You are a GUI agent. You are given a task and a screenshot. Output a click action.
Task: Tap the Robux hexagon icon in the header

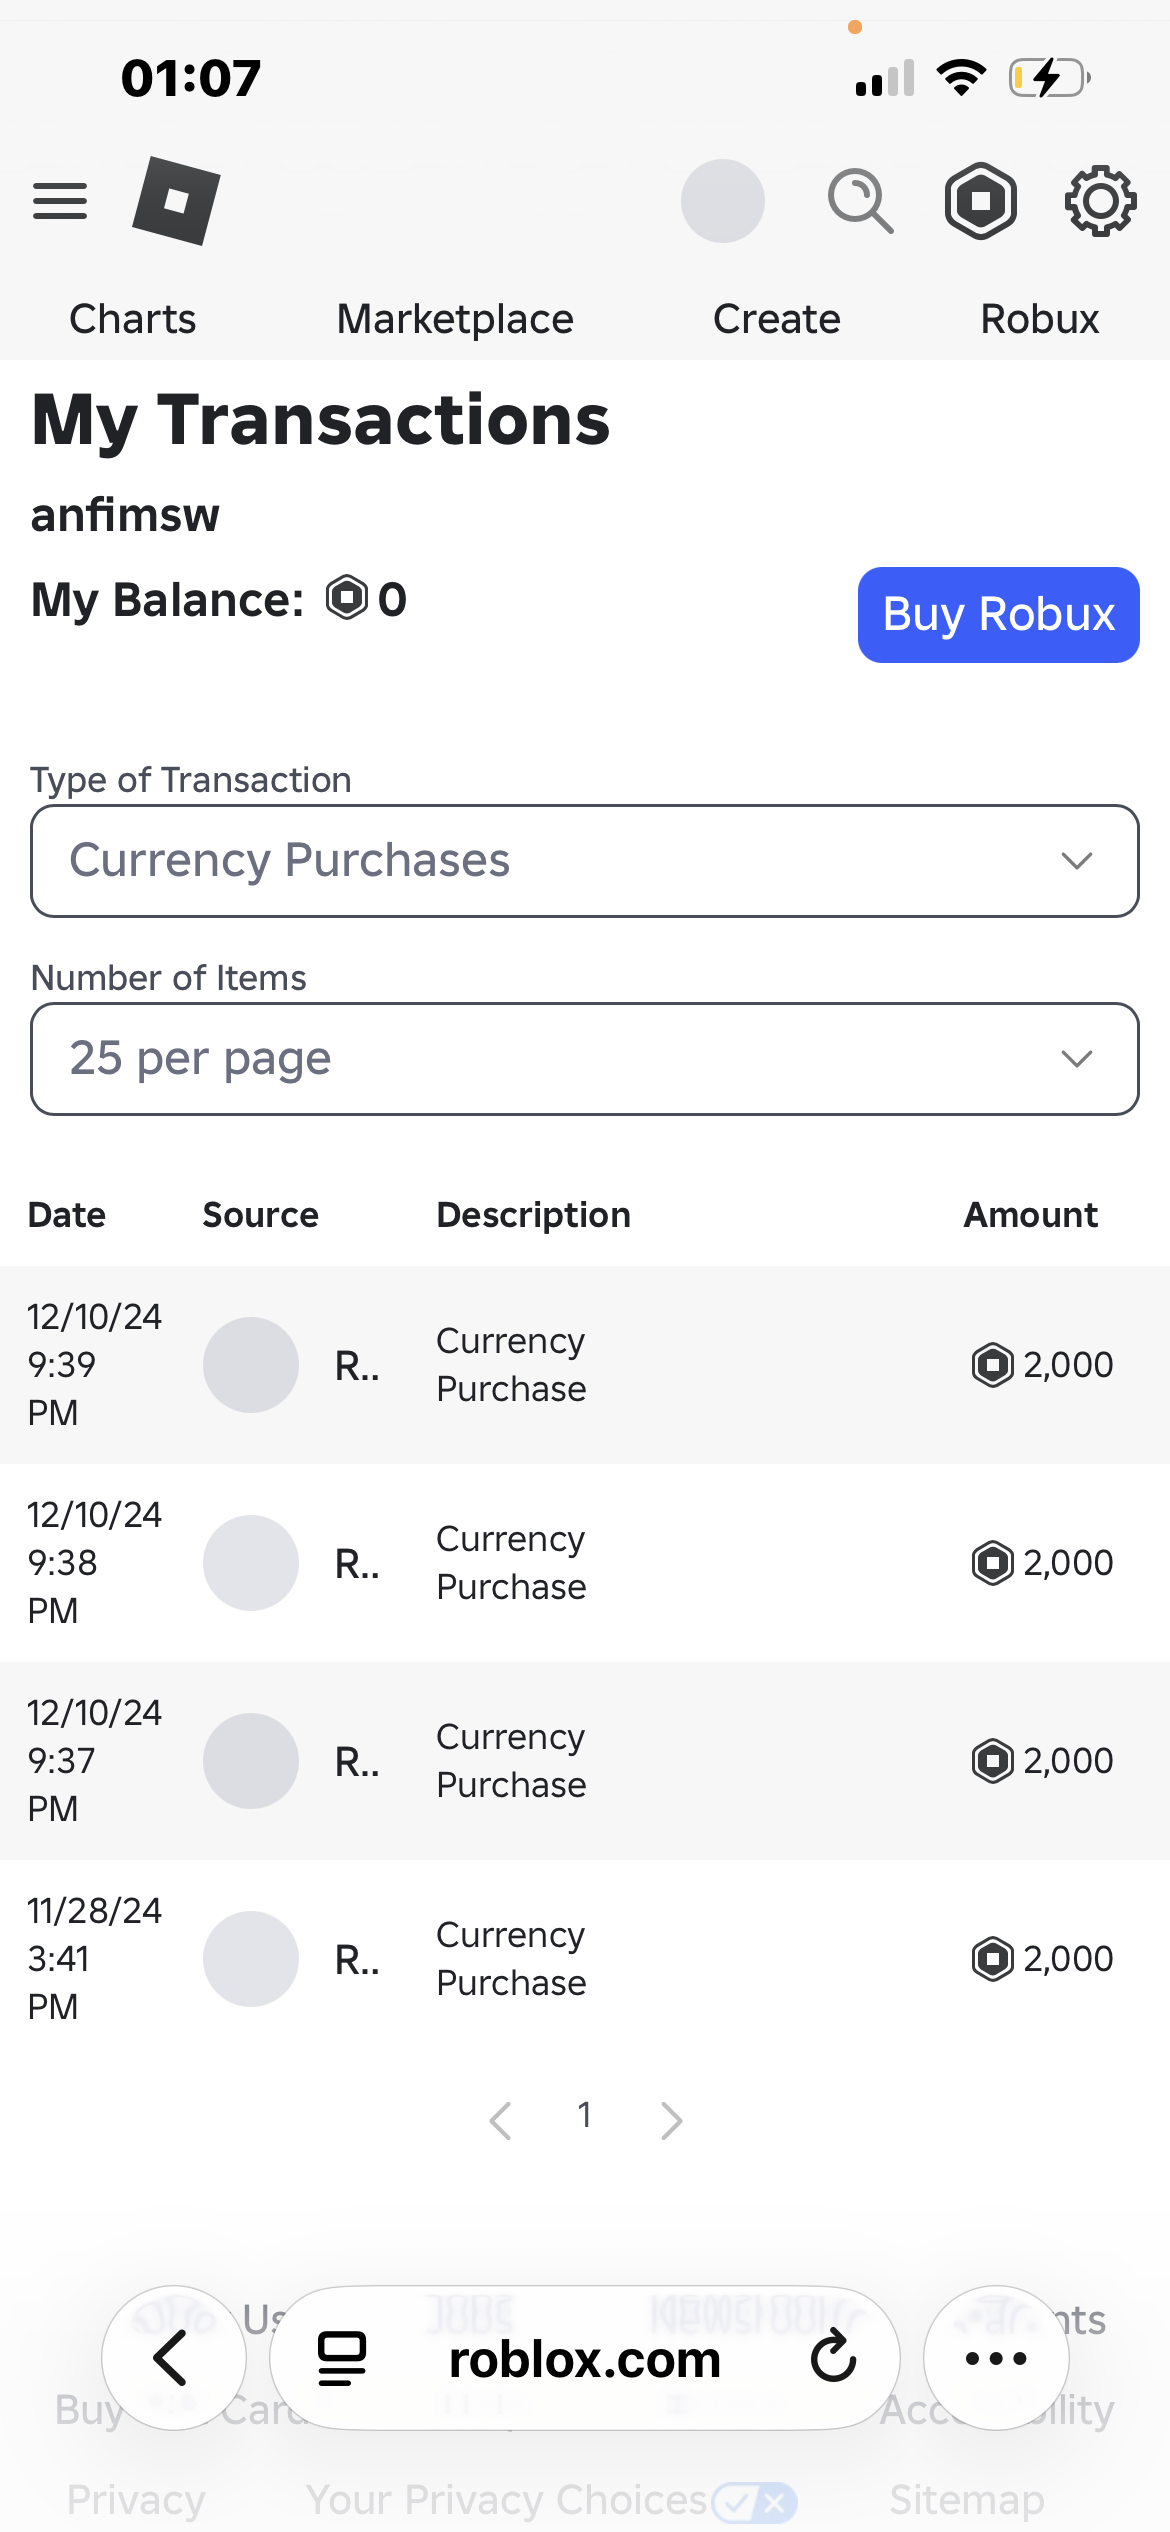point(981,201)
